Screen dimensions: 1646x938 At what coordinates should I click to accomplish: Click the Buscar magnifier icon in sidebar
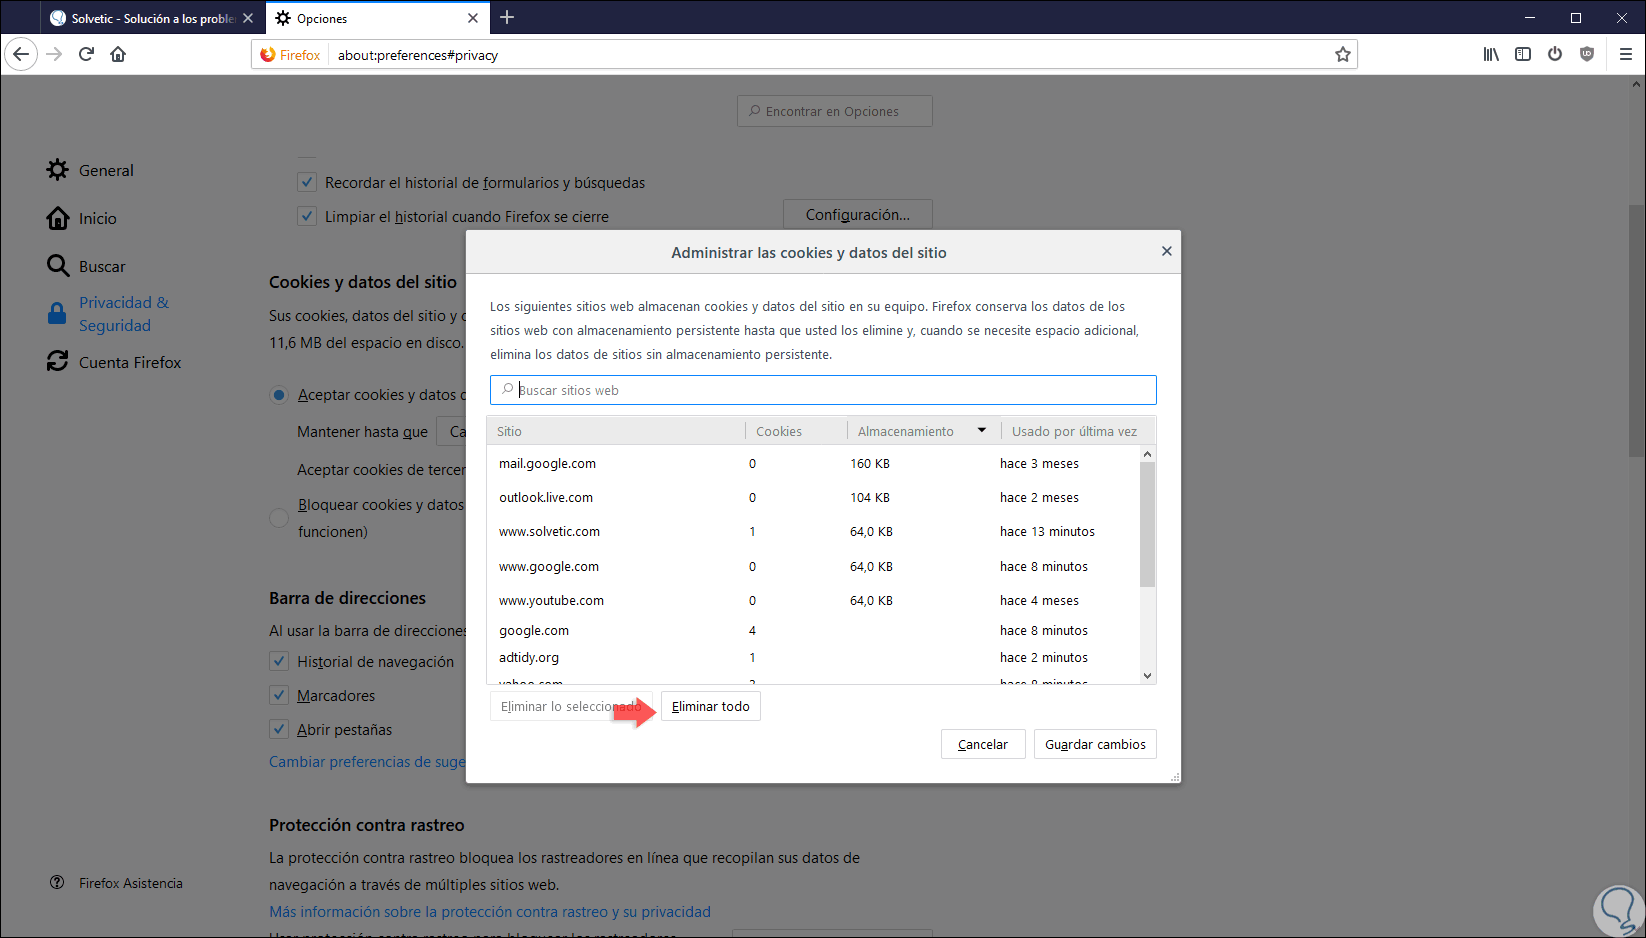click(58, 266)
